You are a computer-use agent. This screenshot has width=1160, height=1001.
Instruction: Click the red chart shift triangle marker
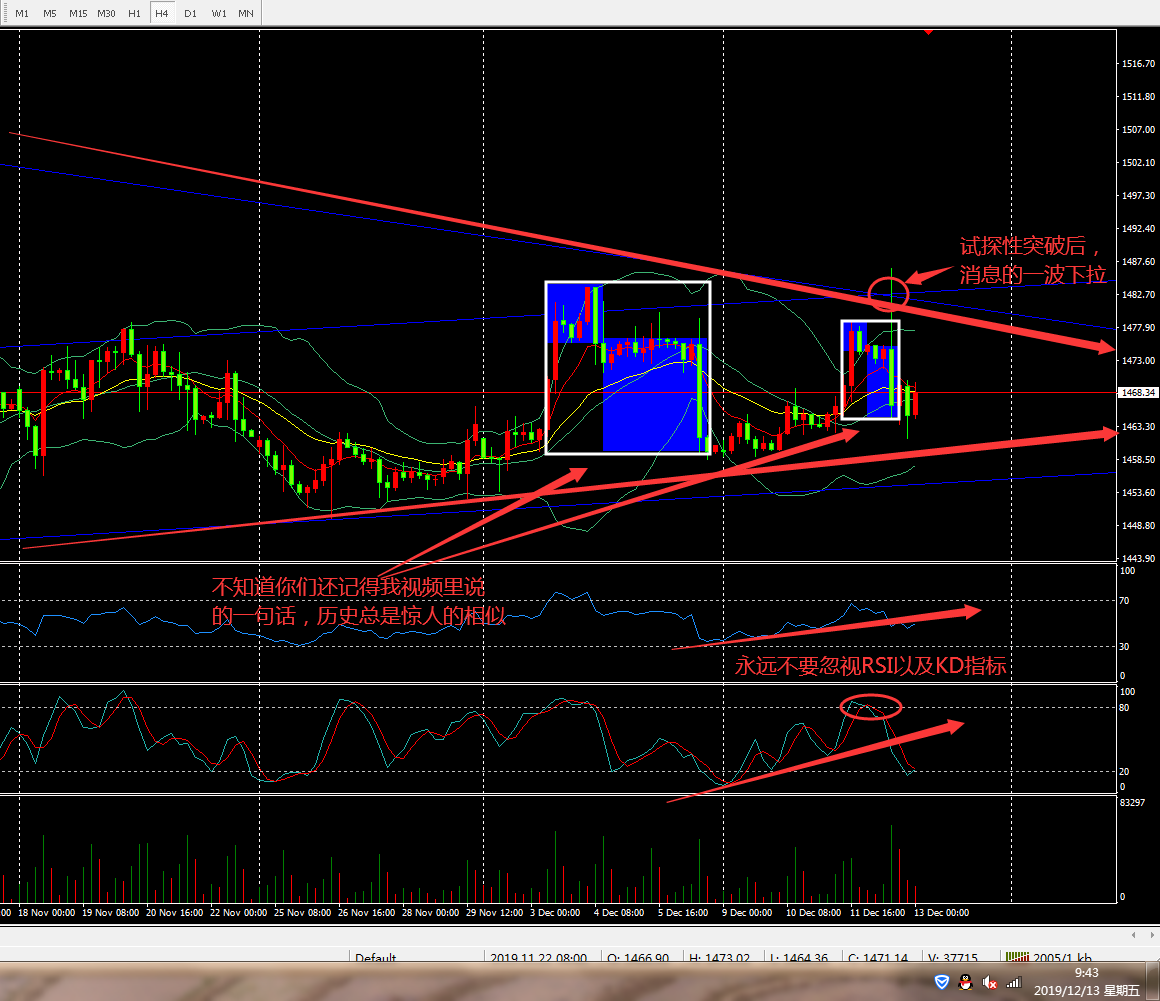click(x=928, y=32)
